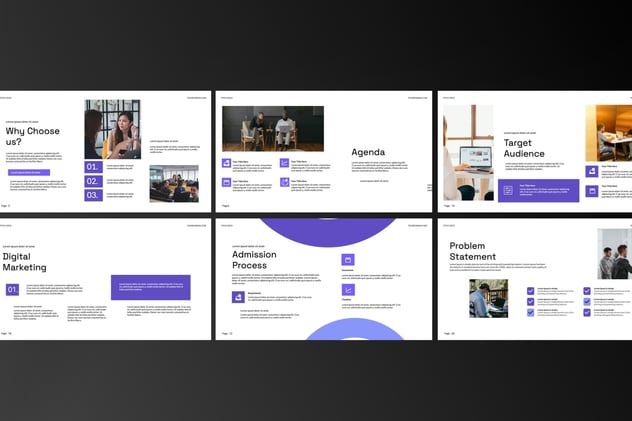
Task: Select the 03. number box on Why Choose us slide
Action: 92,195
